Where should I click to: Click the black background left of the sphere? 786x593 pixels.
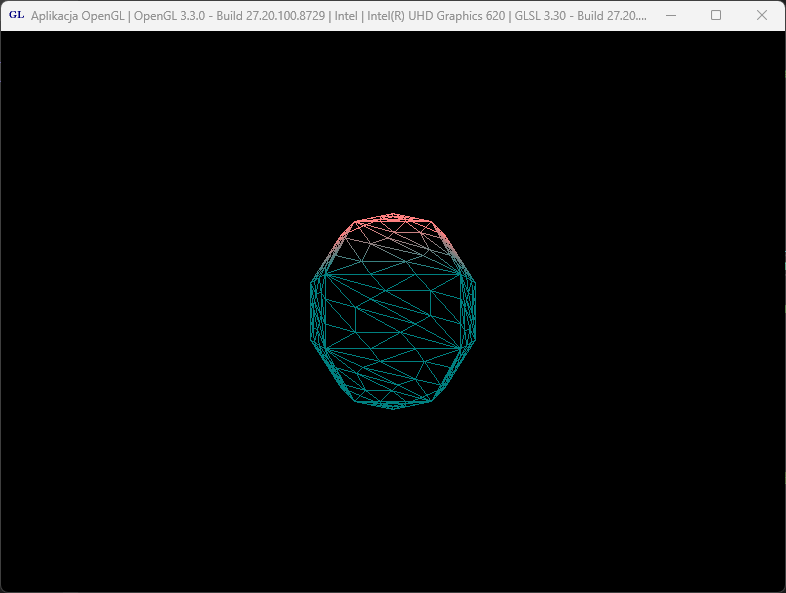[x=150, y=311]
